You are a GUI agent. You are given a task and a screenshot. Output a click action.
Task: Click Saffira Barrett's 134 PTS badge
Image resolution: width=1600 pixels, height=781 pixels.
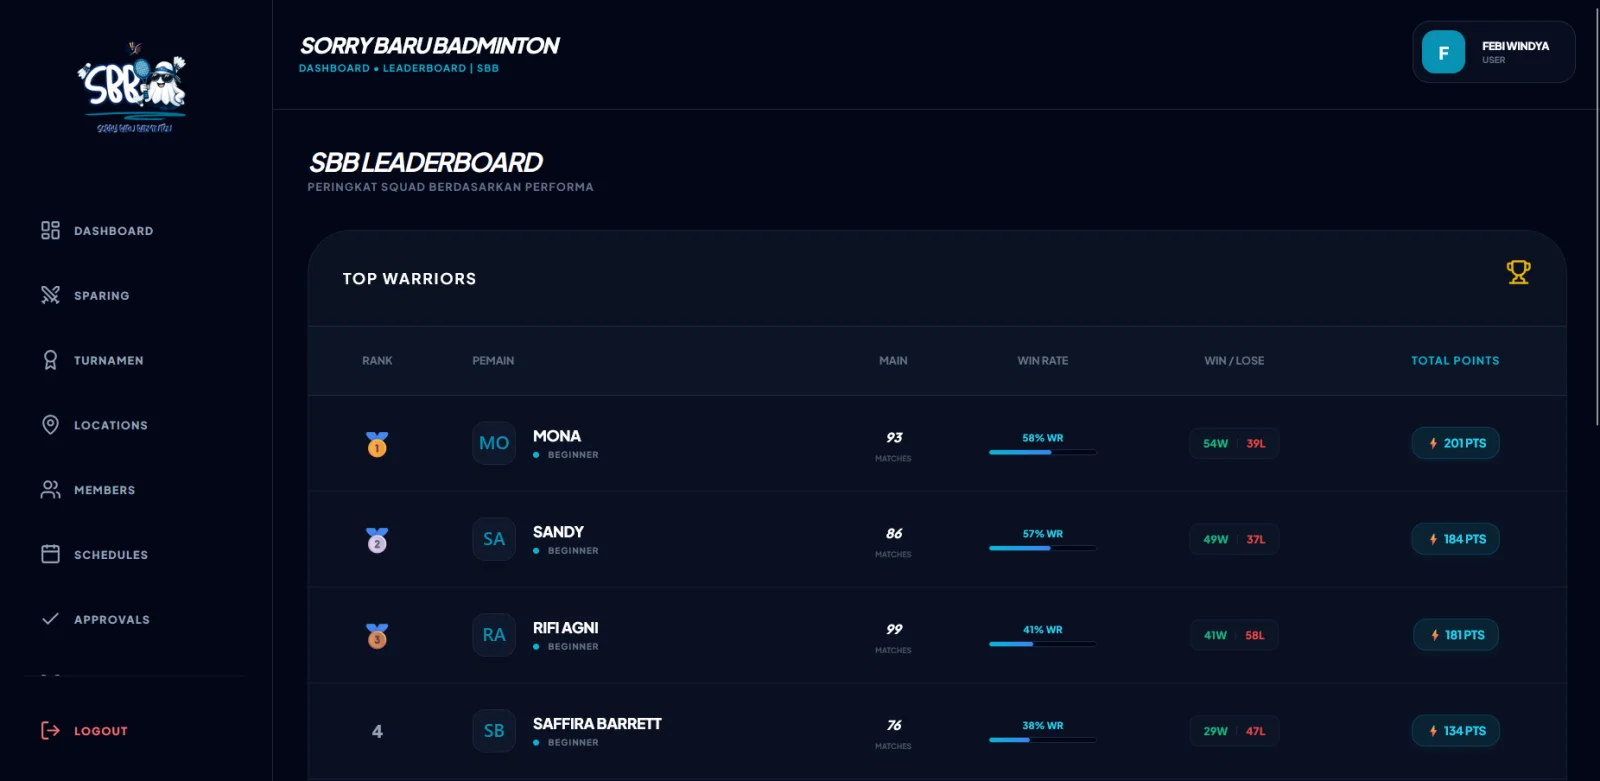1455,731
